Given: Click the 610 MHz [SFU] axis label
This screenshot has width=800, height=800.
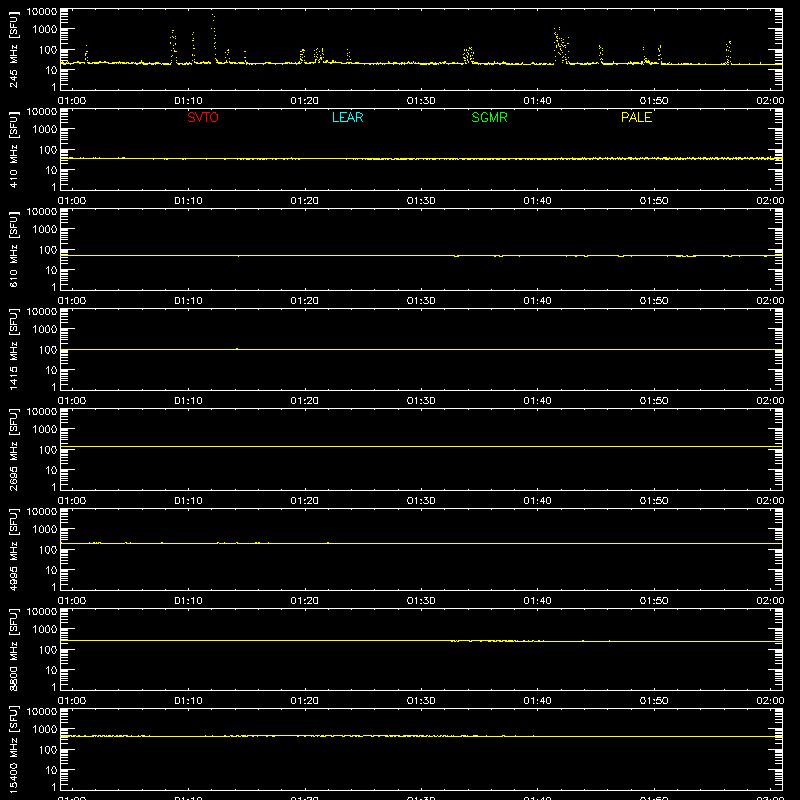Looking at the screenshot, I should (x=13, y=249).
